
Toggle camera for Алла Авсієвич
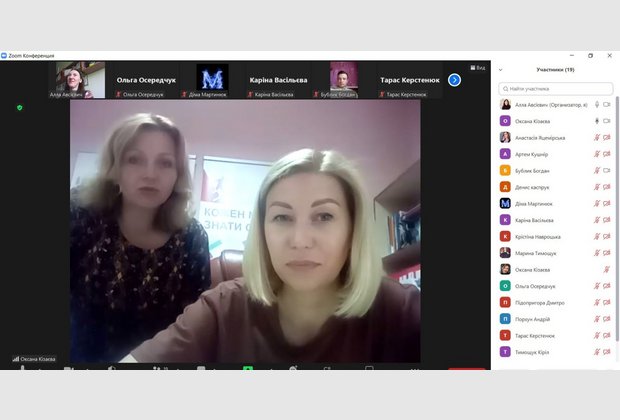607,105
